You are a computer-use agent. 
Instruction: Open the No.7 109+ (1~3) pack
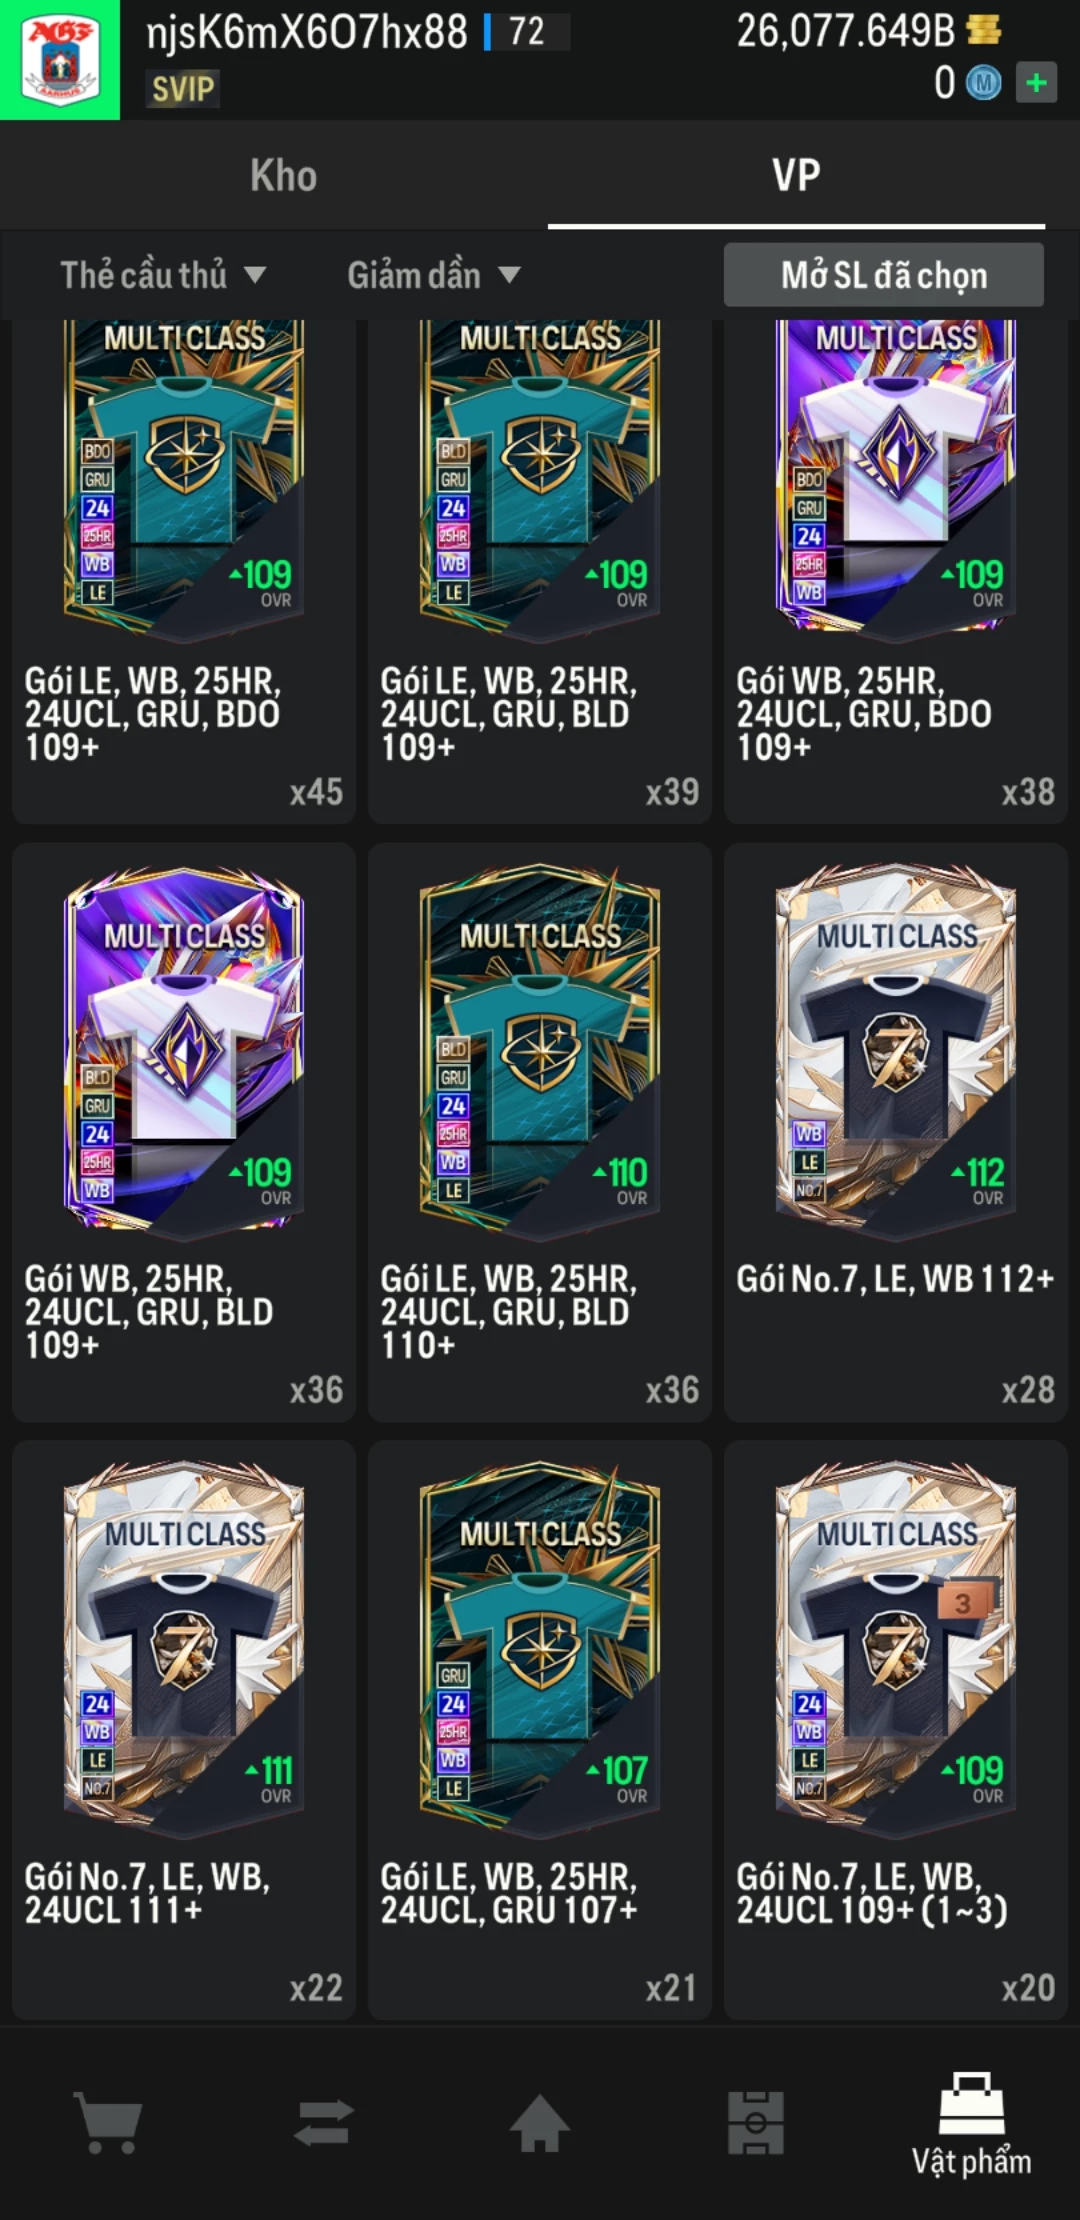tap(896, 1730)
